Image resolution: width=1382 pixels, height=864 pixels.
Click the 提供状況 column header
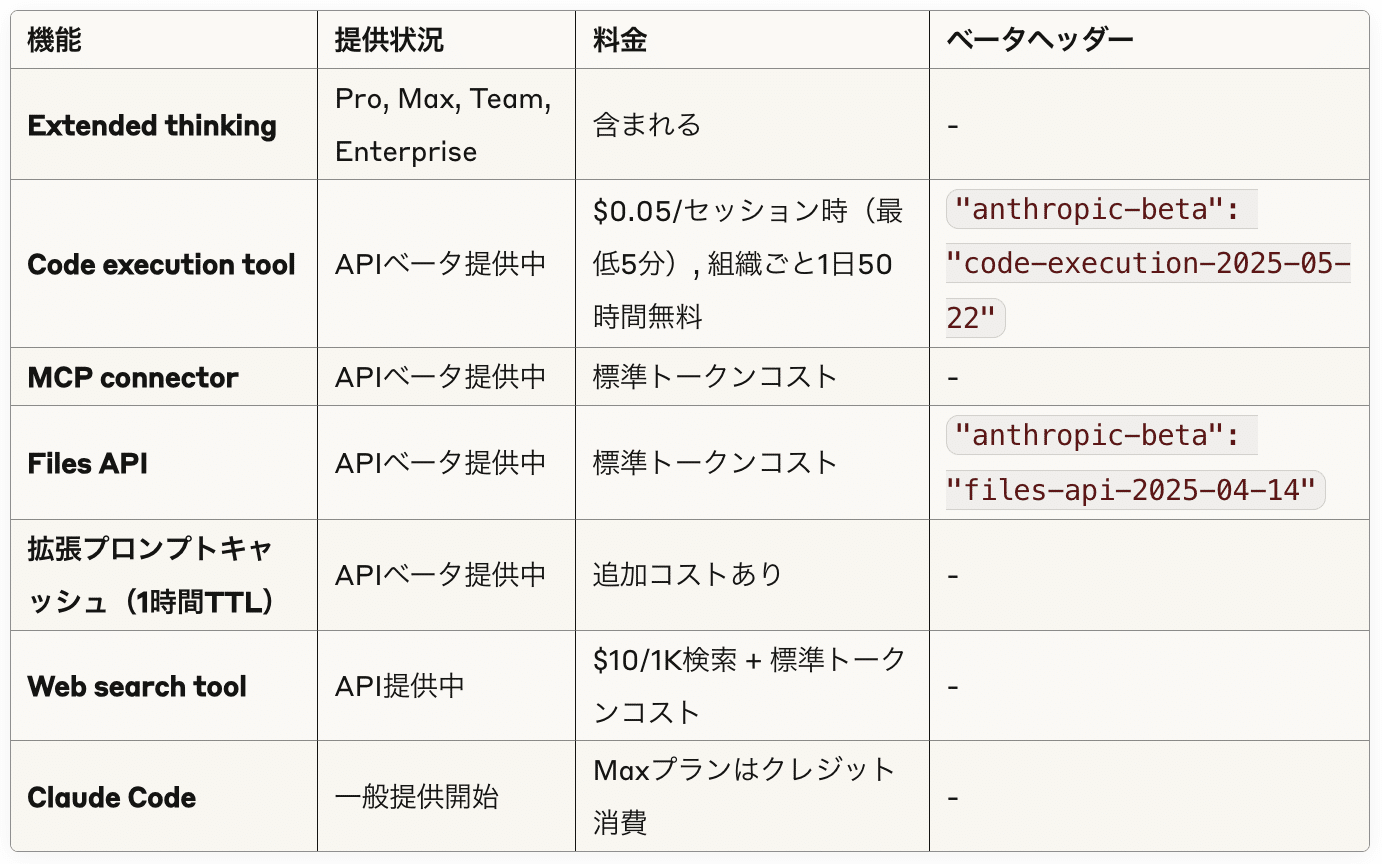point(389,40)
